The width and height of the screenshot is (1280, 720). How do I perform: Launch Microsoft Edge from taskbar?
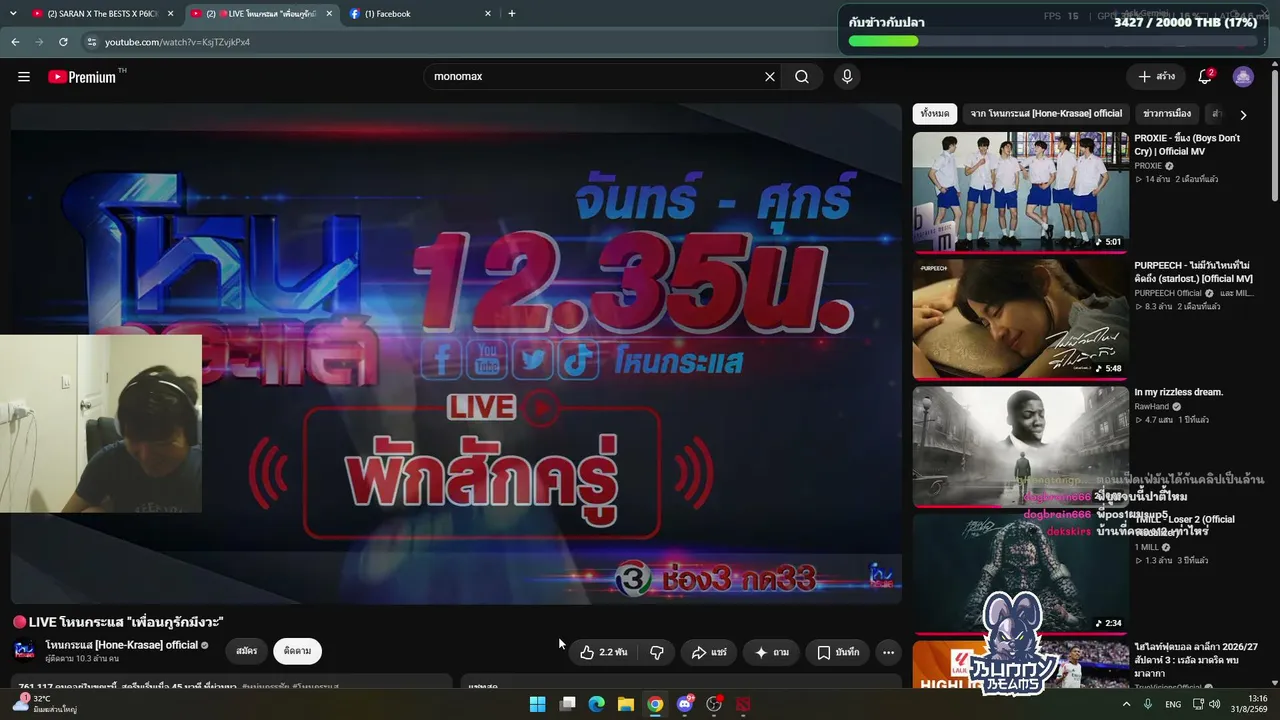point(596,704)
